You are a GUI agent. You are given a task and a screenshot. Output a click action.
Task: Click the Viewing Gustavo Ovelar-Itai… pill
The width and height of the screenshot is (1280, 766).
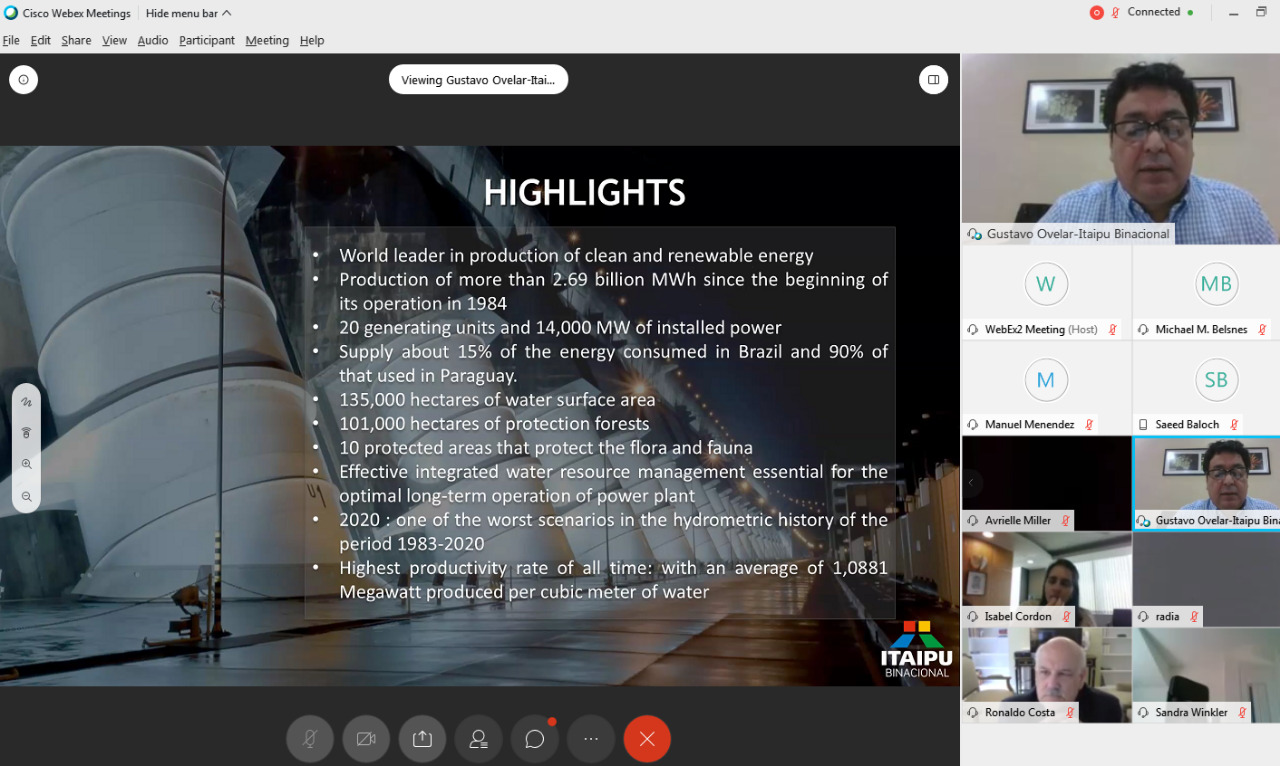[x=478, y=80]
